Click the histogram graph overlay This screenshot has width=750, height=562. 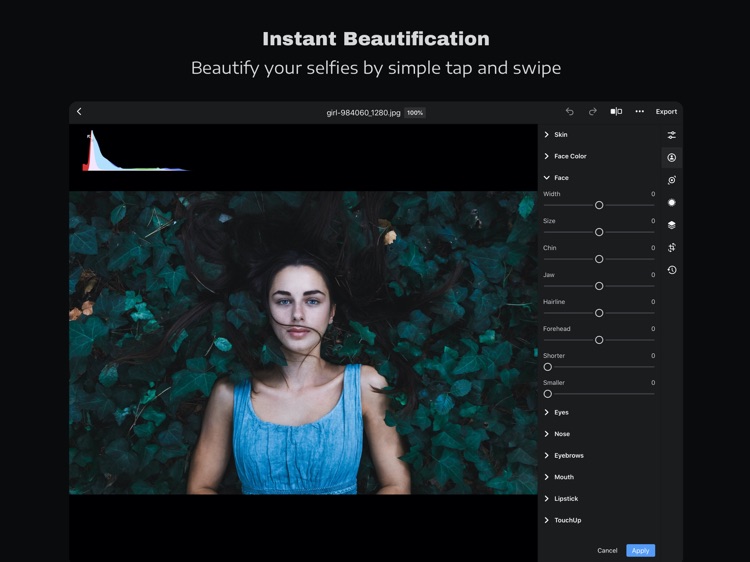(136, 151)
